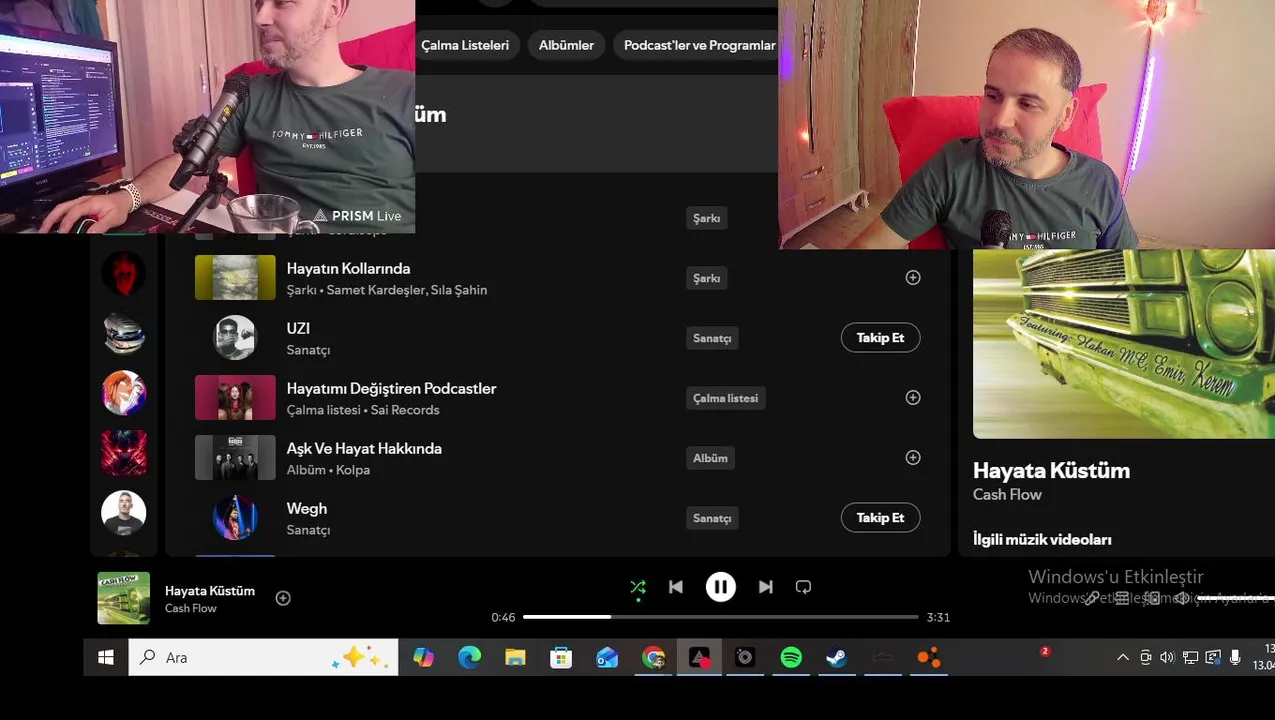
Task: Open Kolpa album artist link
Action: 353,470
